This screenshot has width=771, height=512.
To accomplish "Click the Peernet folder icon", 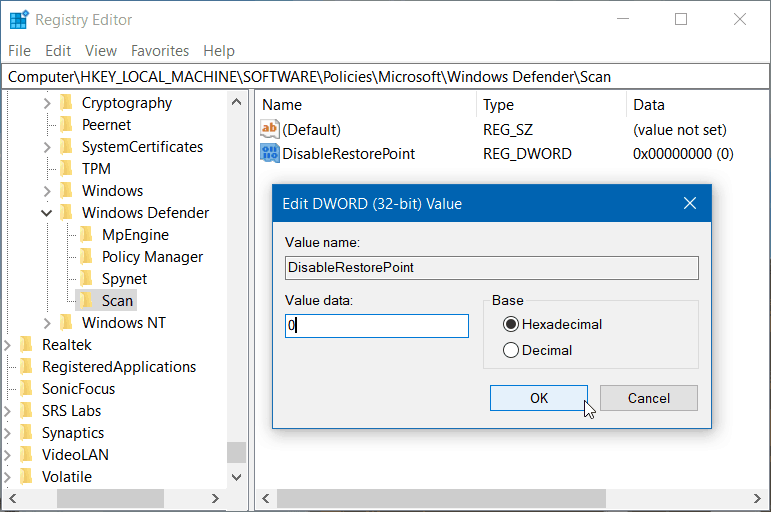I will point(66,124).
